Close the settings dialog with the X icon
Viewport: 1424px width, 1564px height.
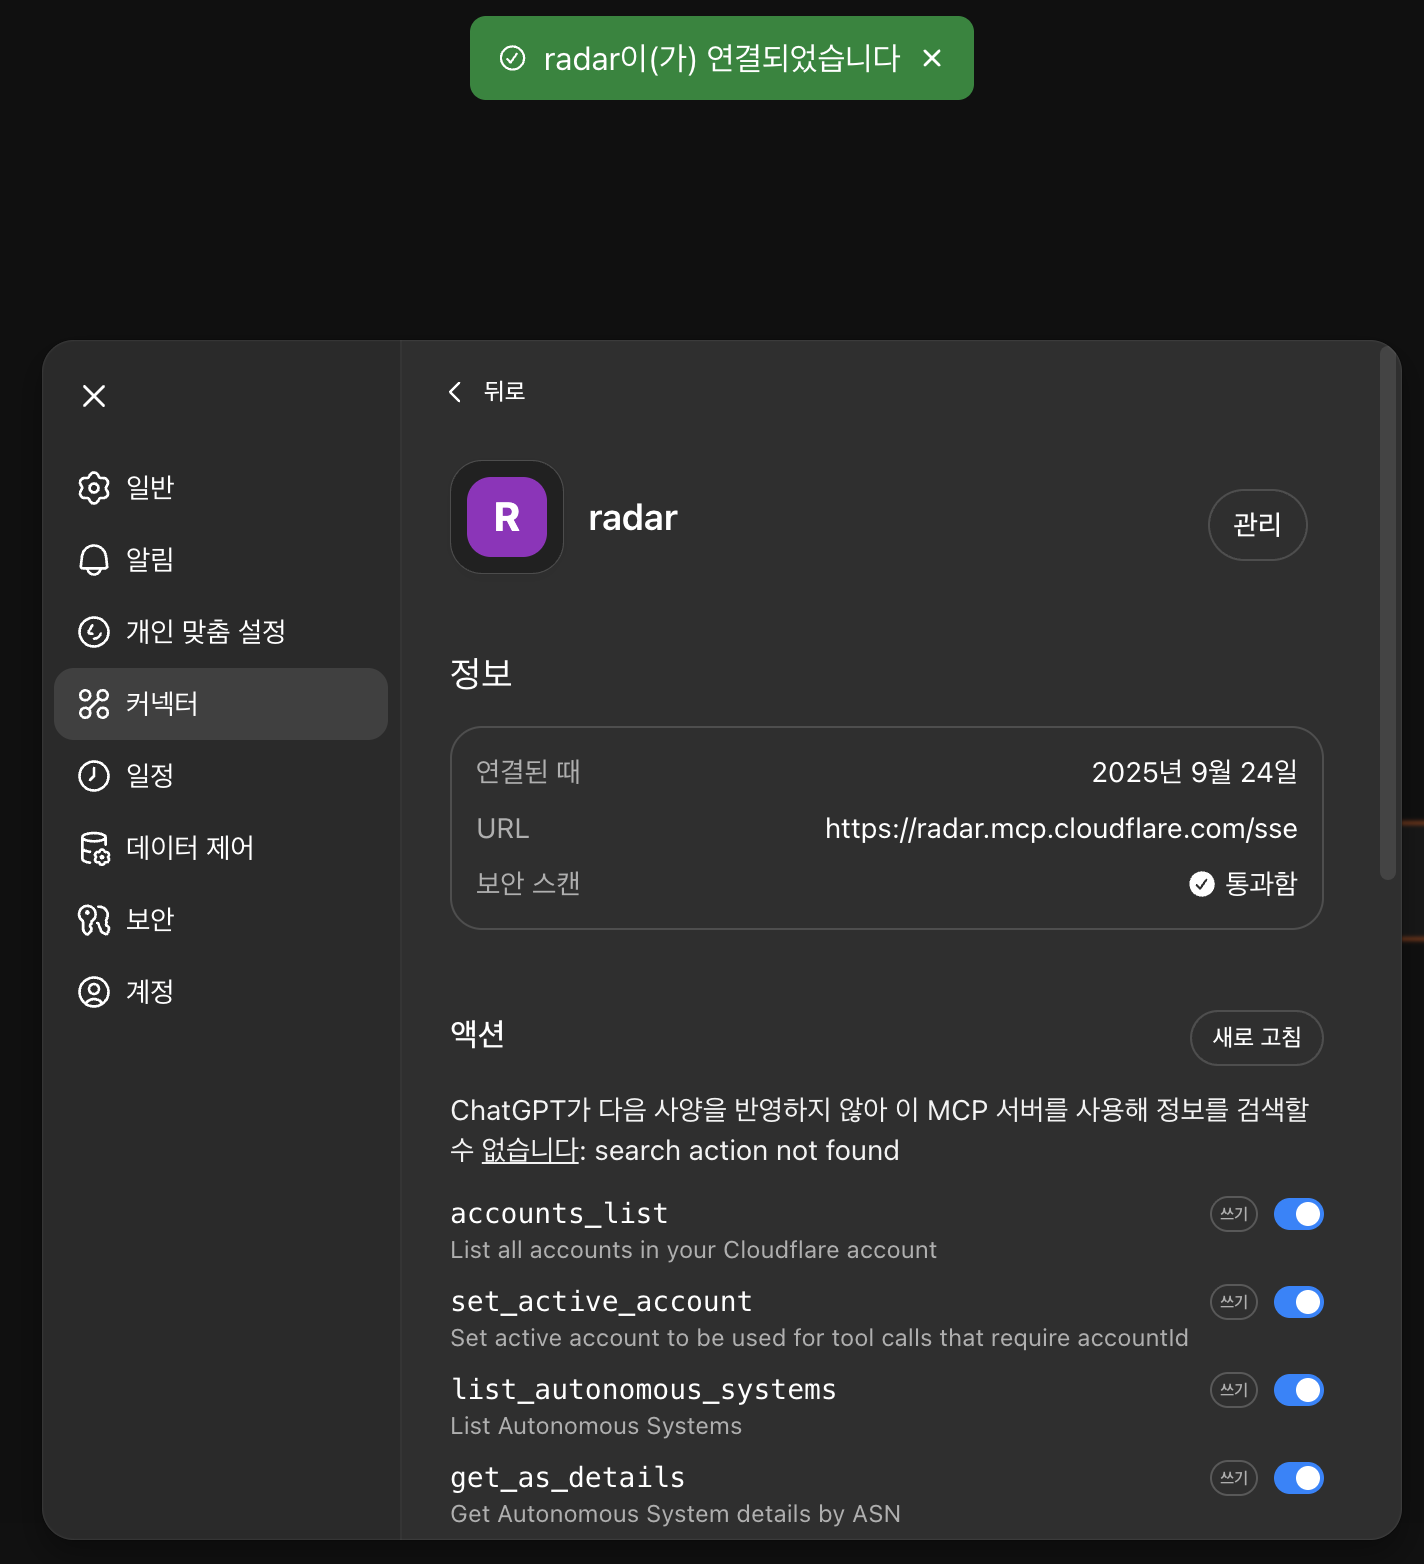pyautogui.click(x=94, y=396)
